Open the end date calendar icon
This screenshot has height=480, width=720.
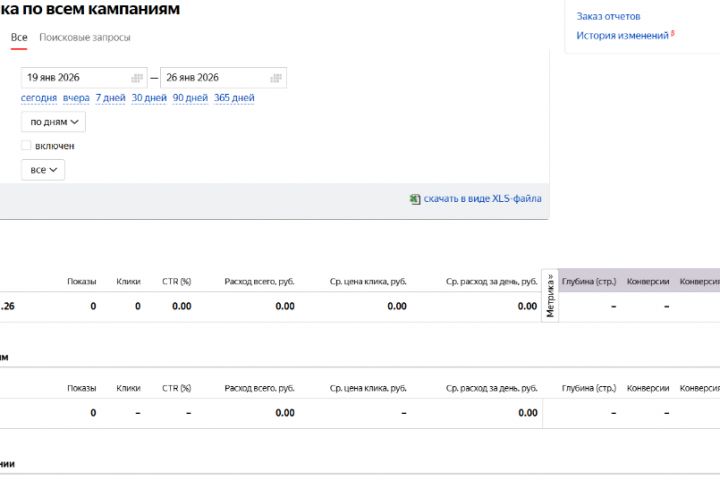tap(275, 78)
